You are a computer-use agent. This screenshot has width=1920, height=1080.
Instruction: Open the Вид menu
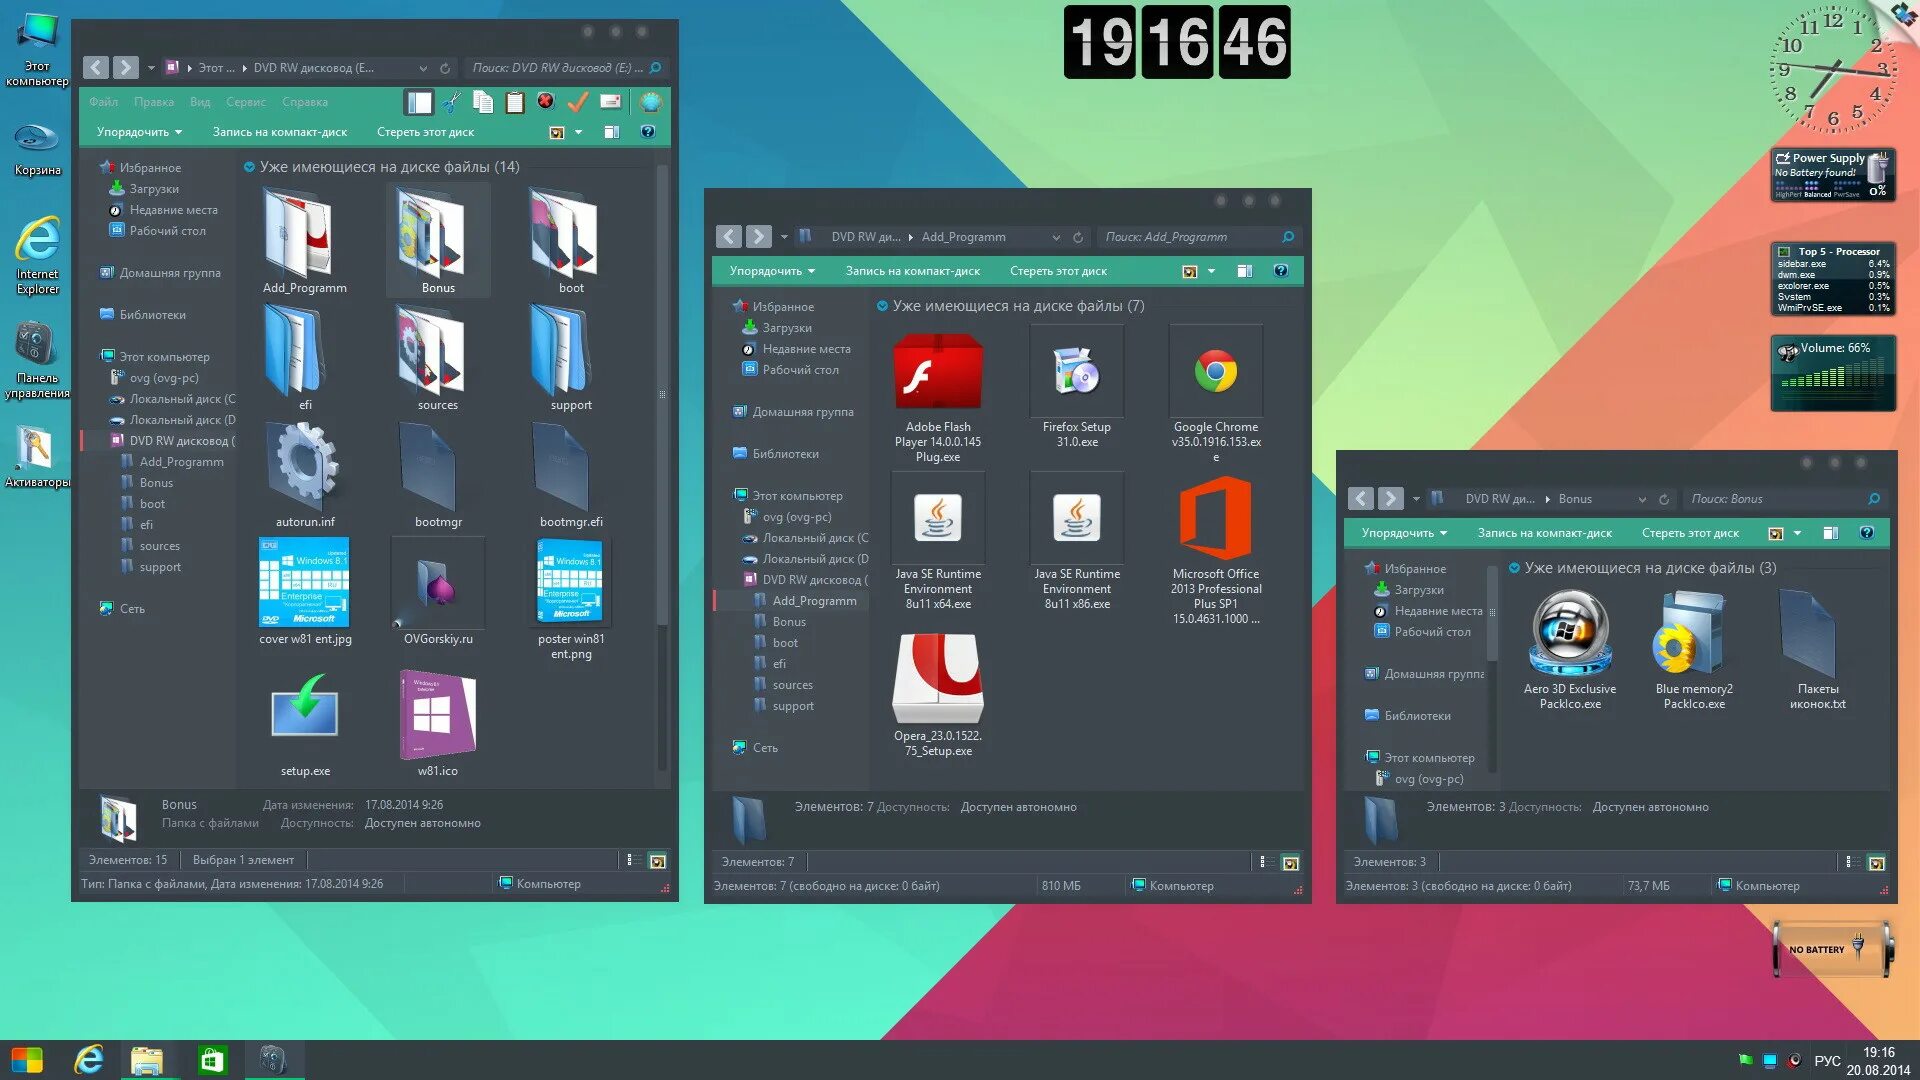click(200, 102)
